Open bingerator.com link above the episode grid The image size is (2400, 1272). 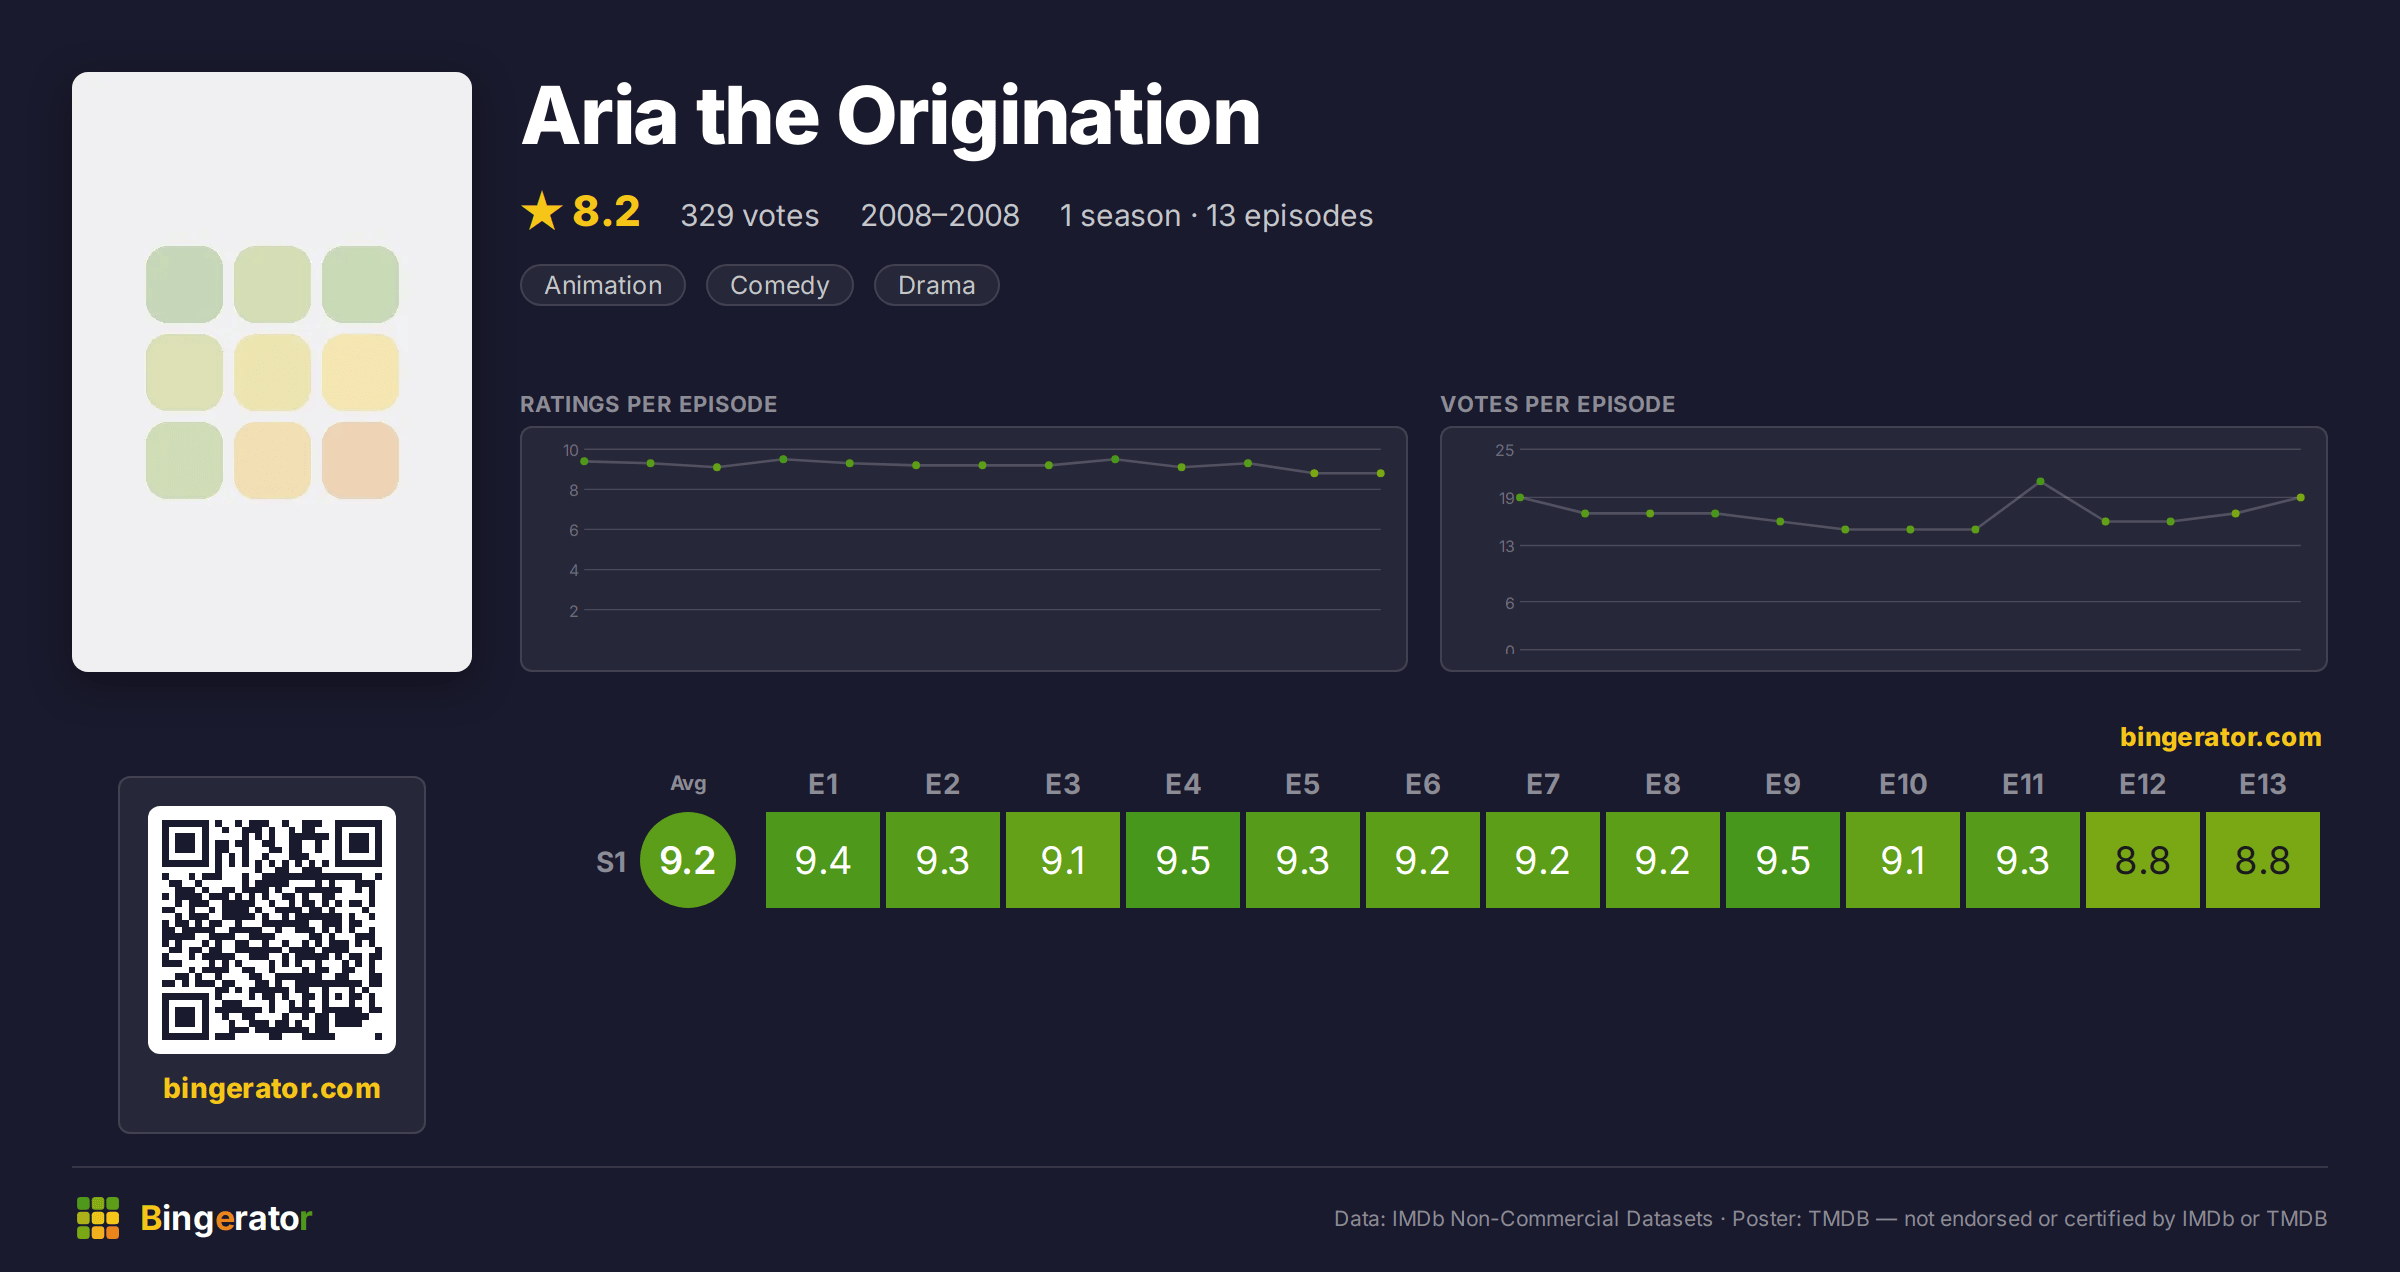coord(2221,737)
